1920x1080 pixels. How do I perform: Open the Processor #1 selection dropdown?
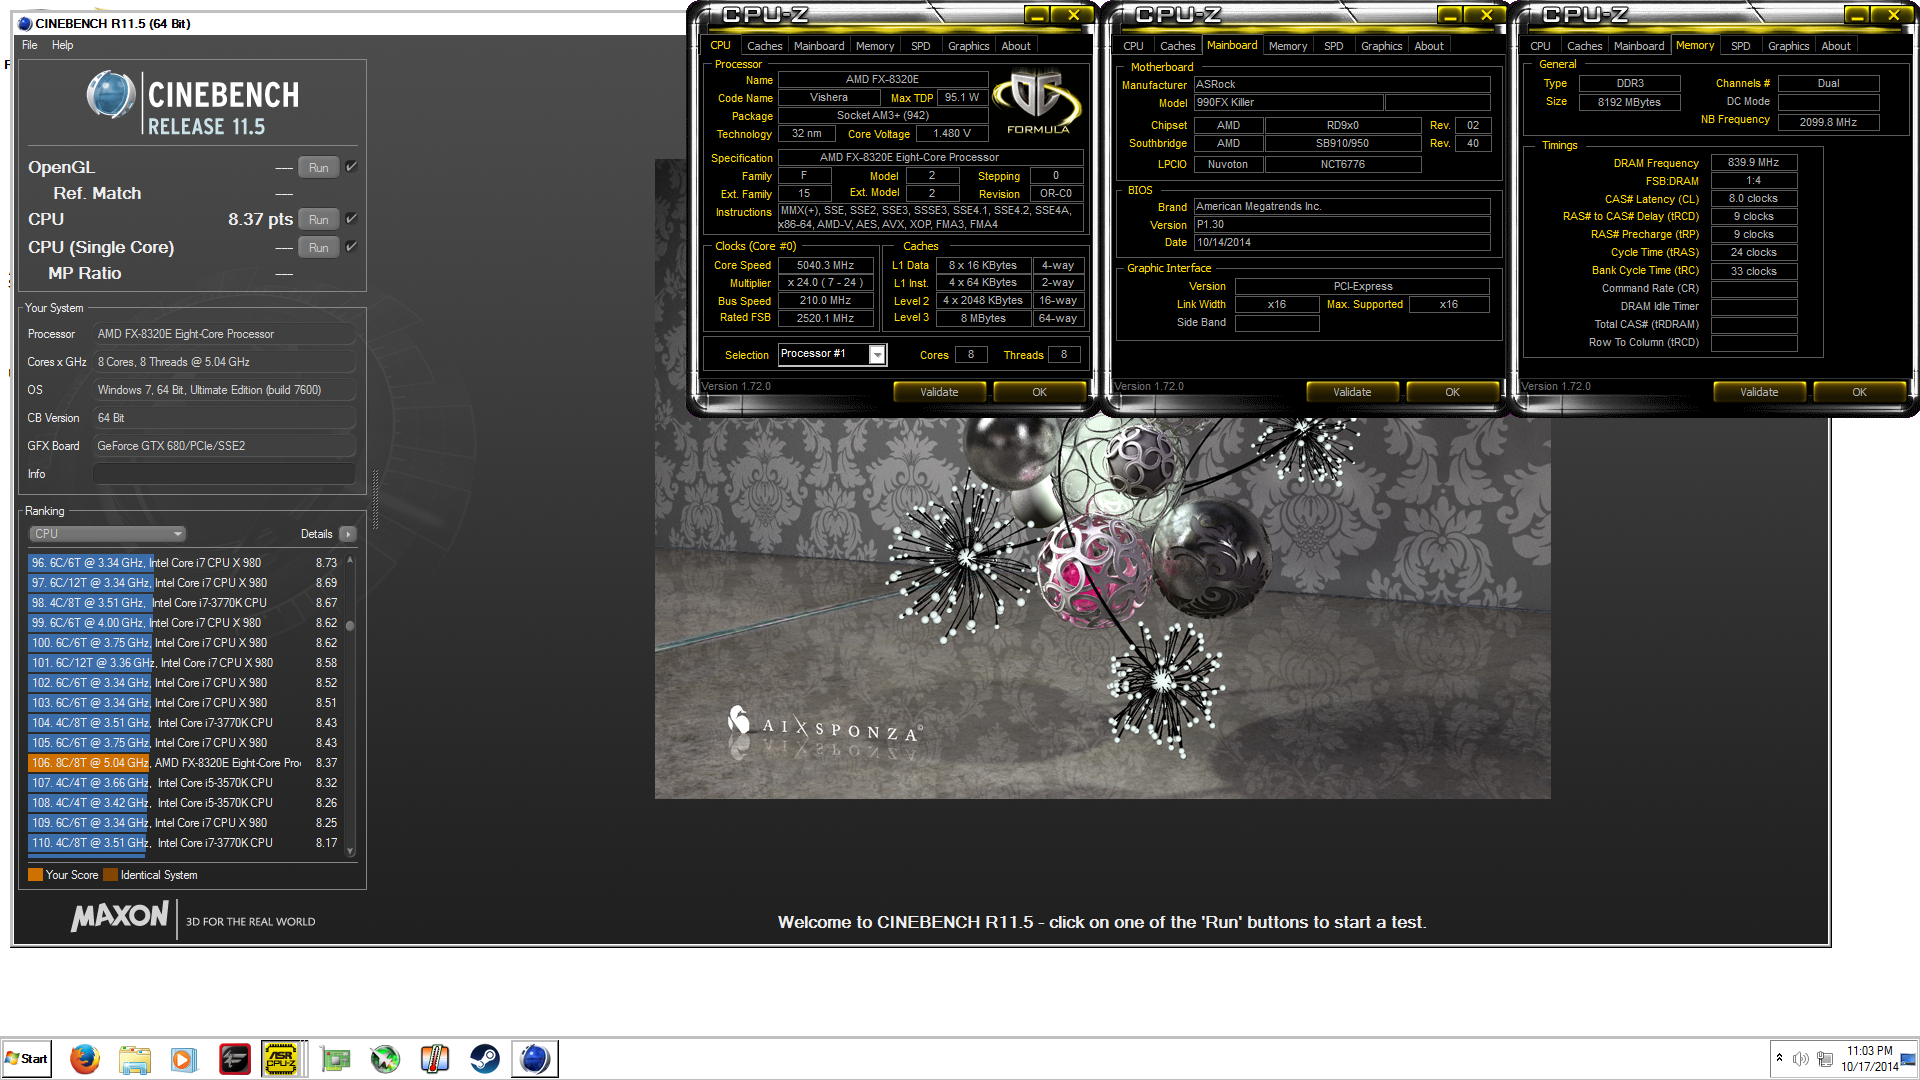click(877, 355)
